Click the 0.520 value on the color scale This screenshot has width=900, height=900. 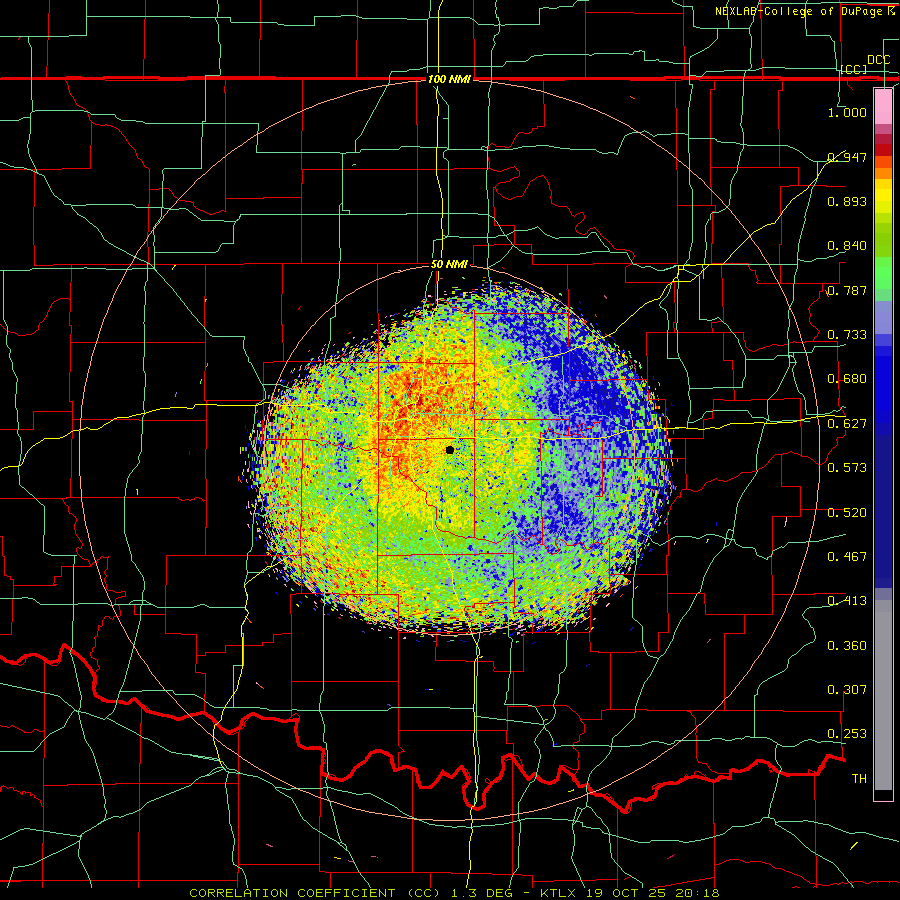(847, 513)
